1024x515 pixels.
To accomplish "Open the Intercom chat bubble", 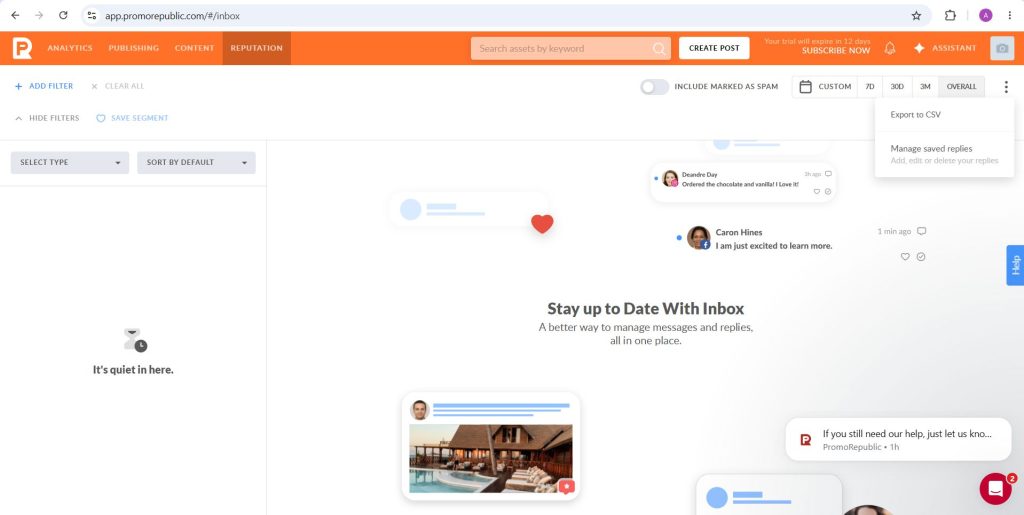I will point(996,488).
